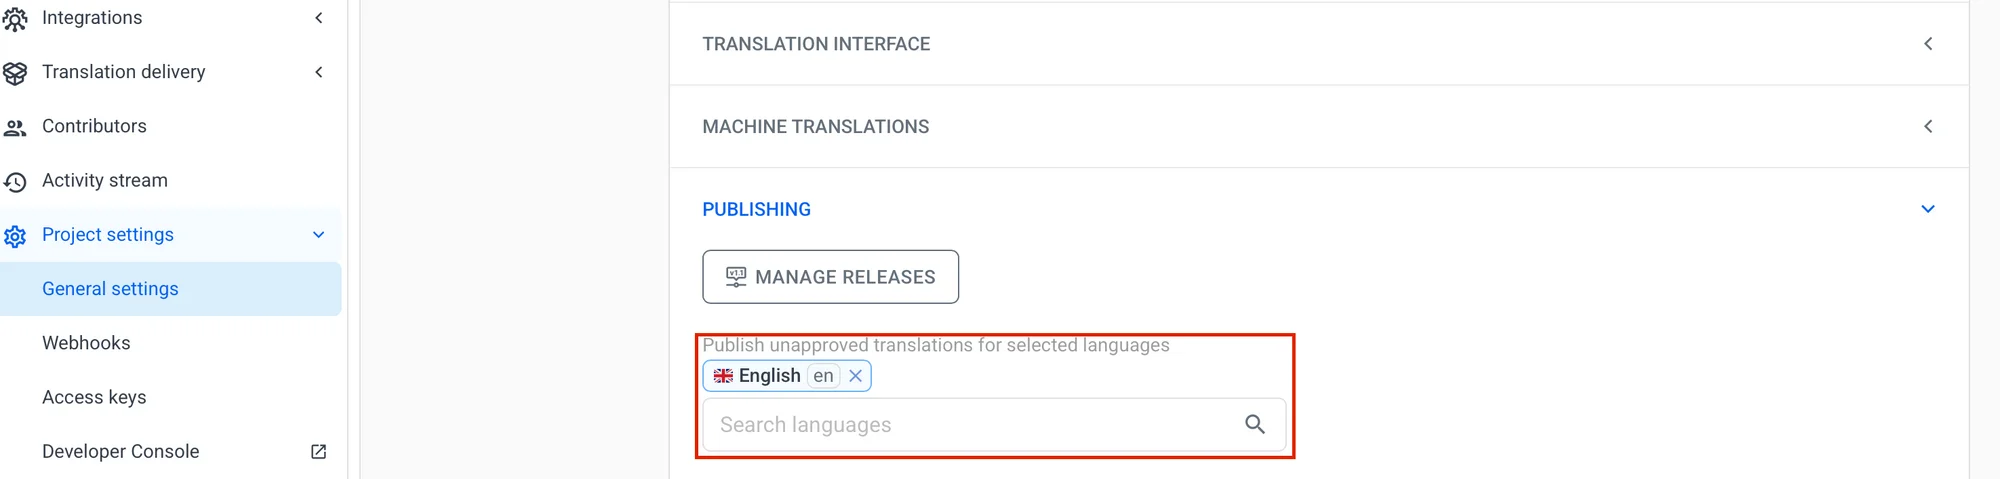This screenshot has height=479, width=2000.
Task: Click the Translation delivery box icon
Action: [15, 73]
